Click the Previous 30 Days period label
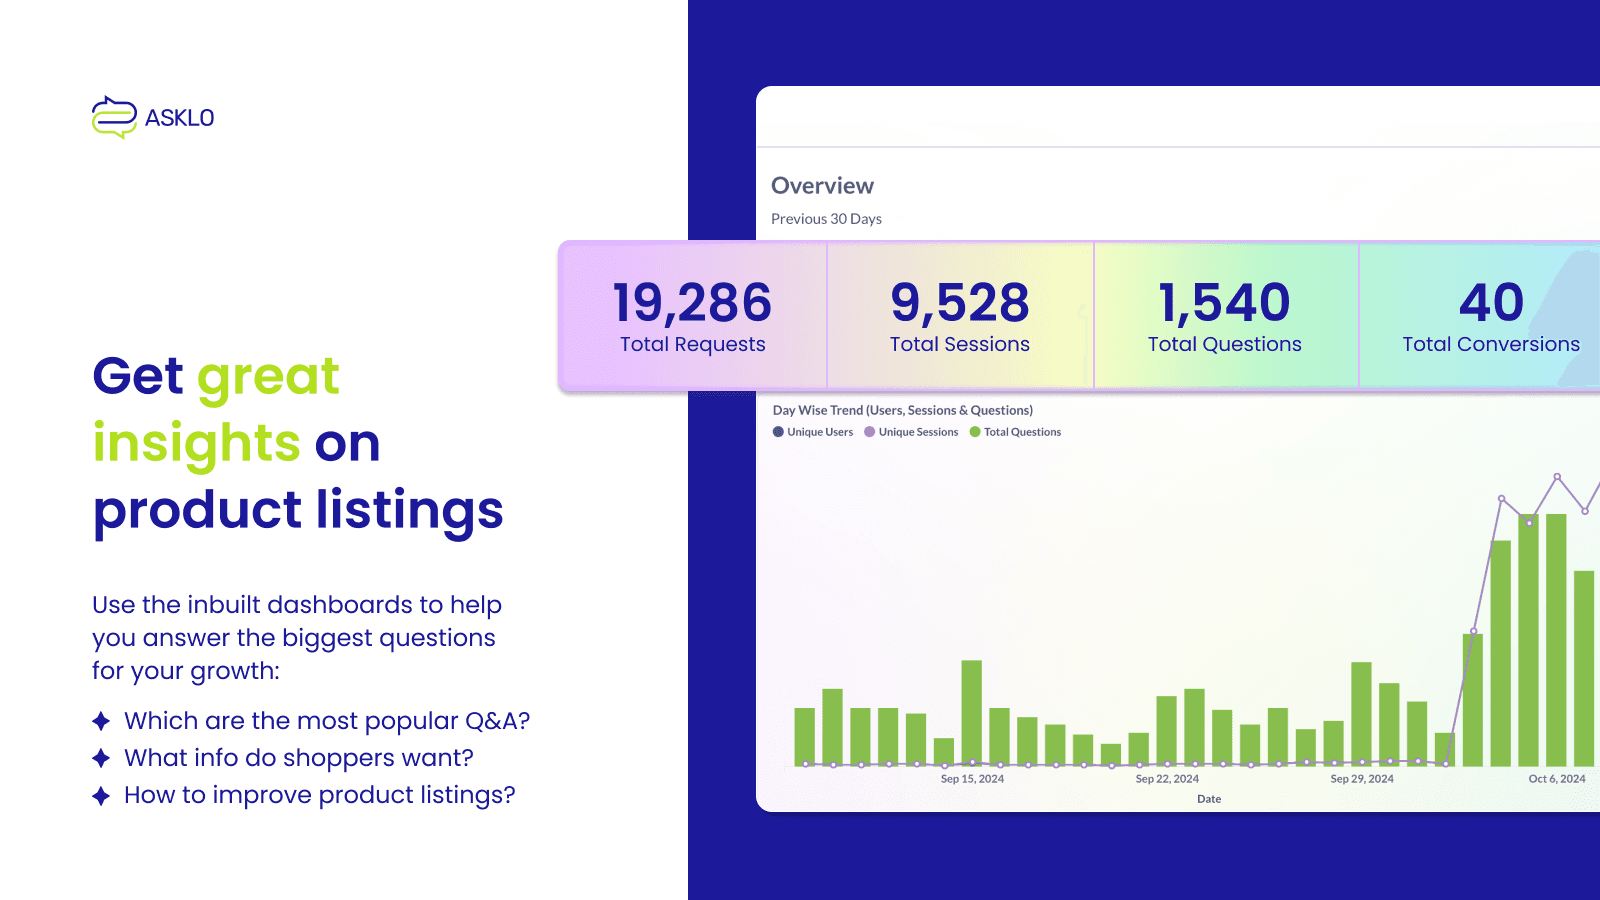1600x900 pixels. point(826,219)
